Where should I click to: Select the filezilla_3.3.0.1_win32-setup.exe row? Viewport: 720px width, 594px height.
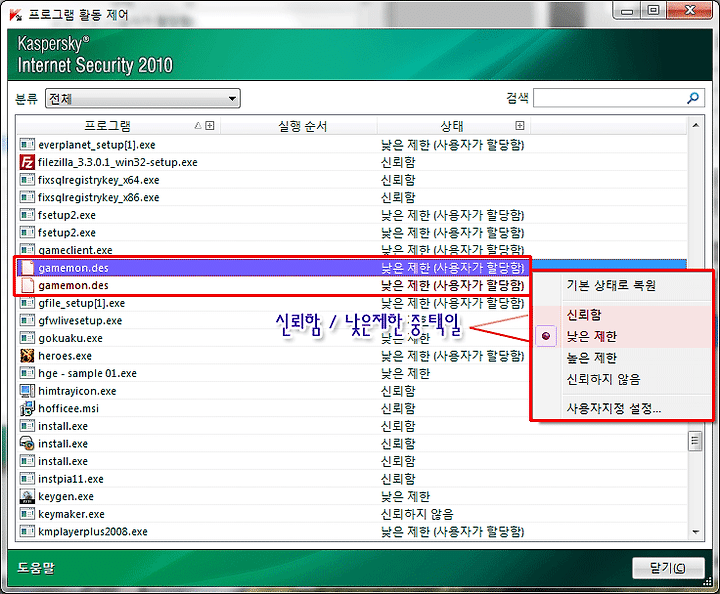coord(353,162)
